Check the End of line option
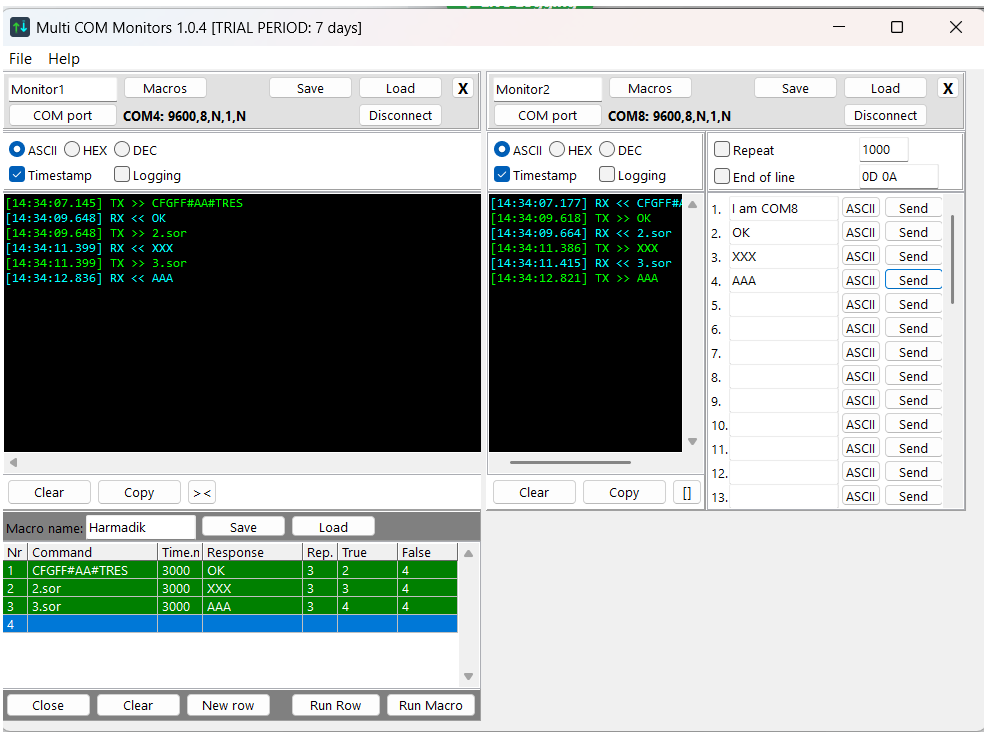The image size is (997, 754). point(722,177)
